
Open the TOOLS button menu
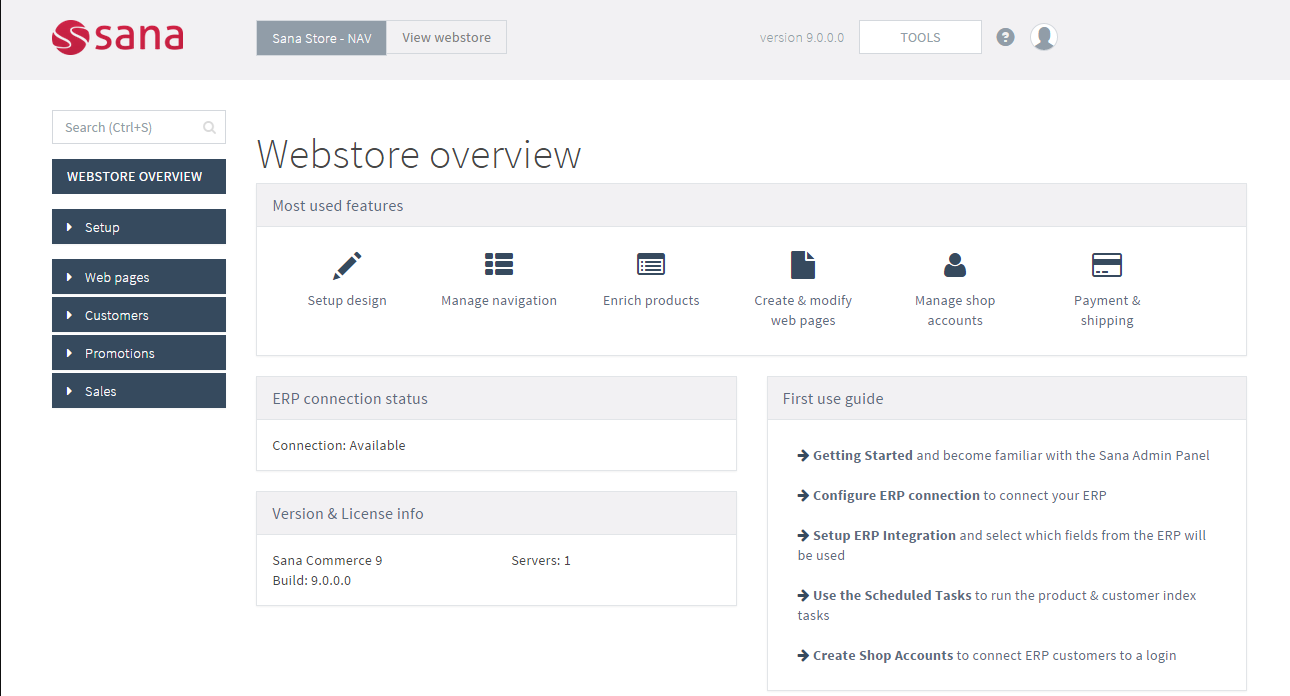[x=920, y=38]
